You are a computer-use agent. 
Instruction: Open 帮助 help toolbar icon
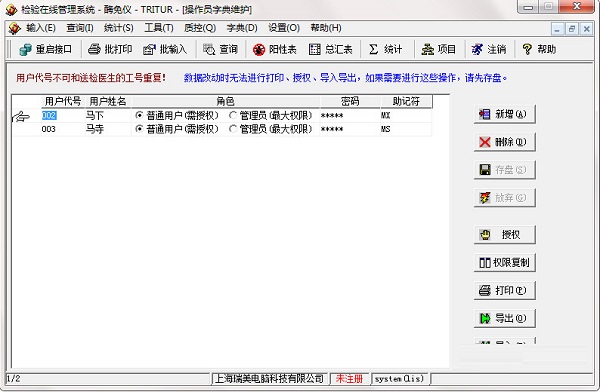point(539,49)
